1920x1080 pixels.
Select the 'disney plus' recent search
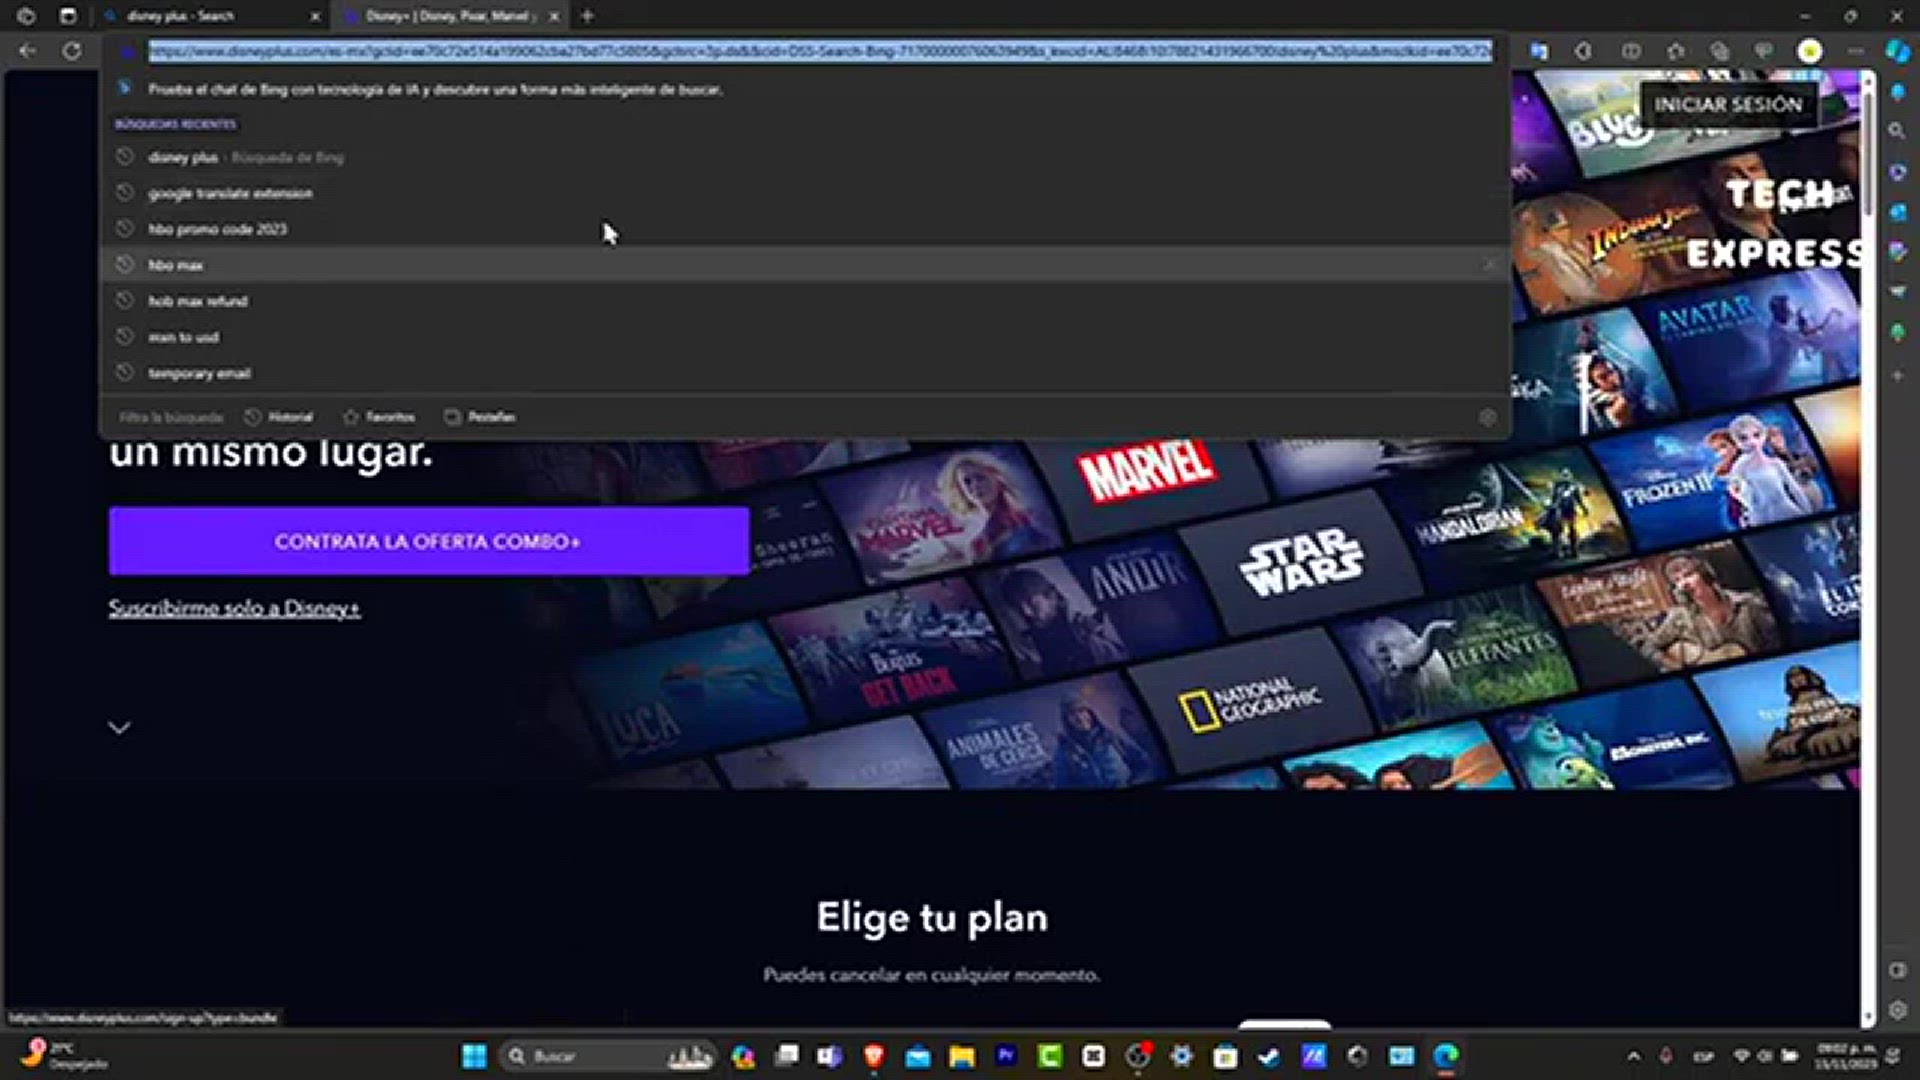(183, 157)
